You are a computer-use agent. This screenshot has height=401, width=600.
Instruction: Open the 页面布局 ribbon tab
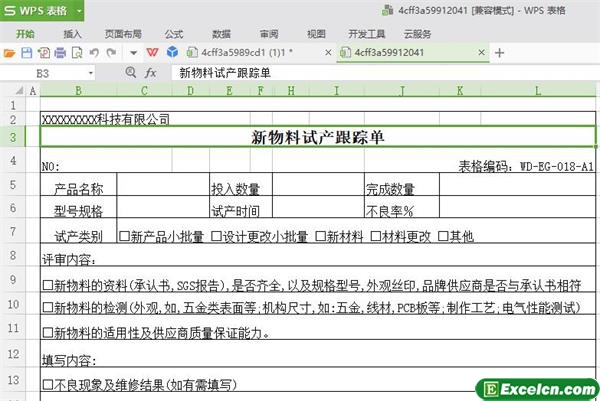click(x=123, y=34)
